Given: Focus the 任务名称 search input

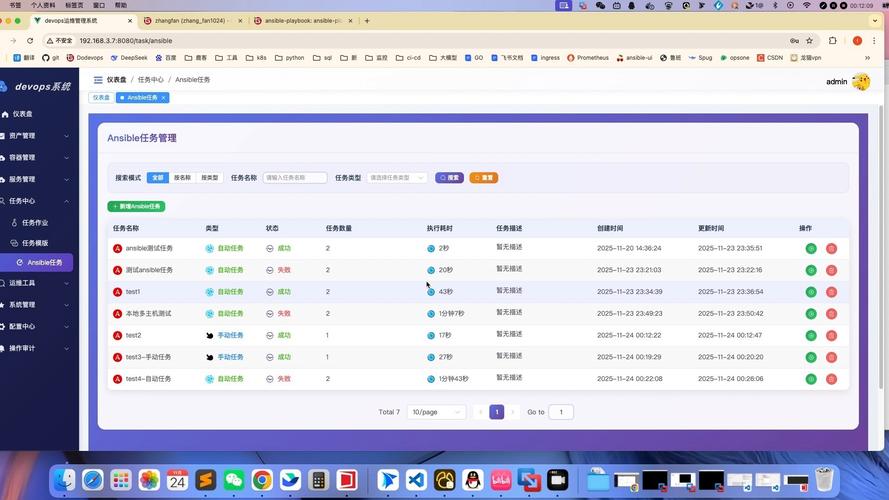Looking at the screenshot, I should [295, 178].
